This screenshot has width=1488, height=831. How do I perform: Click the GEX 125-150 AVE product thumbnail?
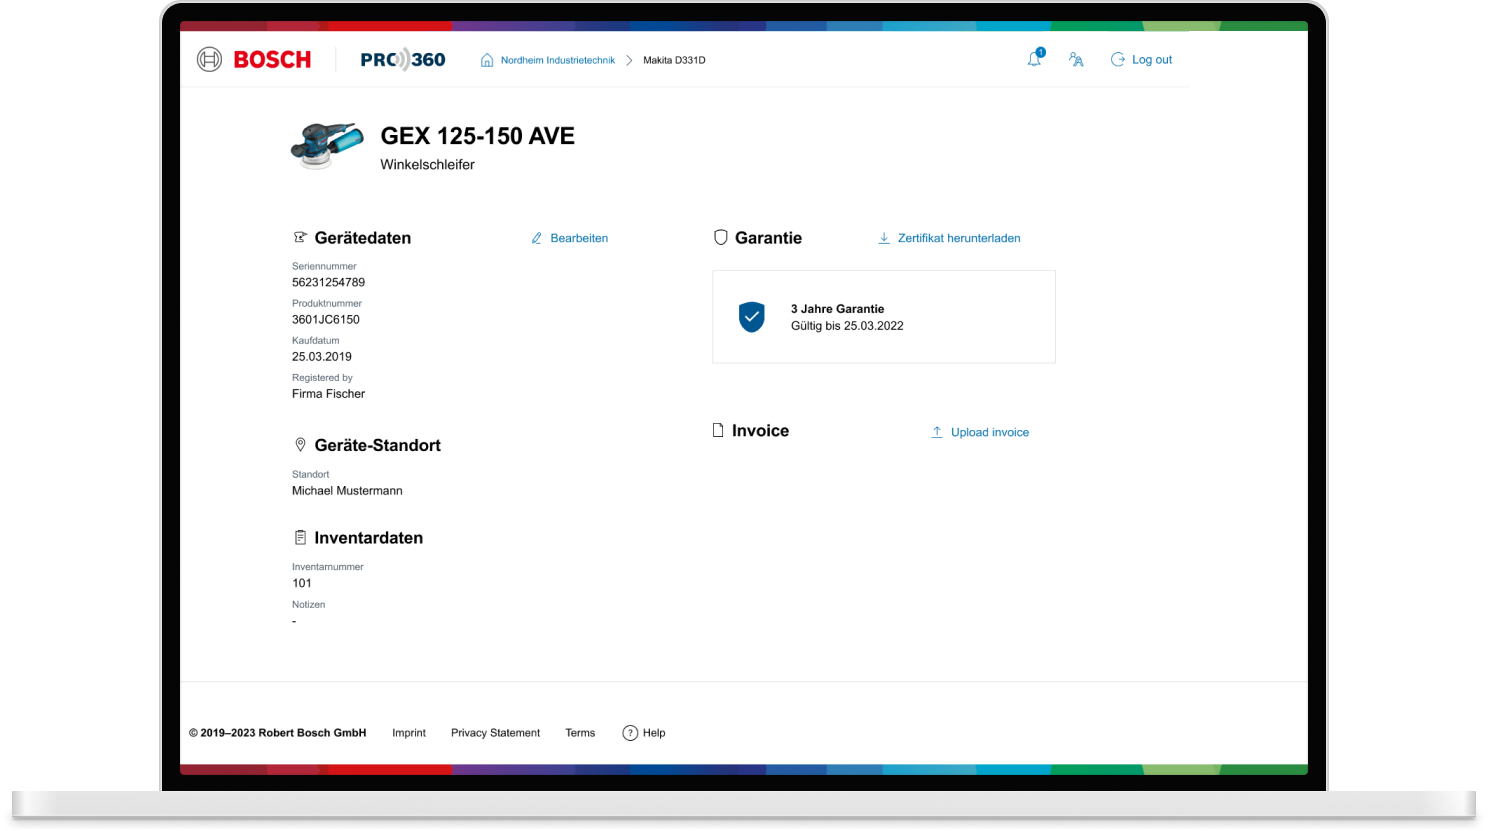(327, 146)
